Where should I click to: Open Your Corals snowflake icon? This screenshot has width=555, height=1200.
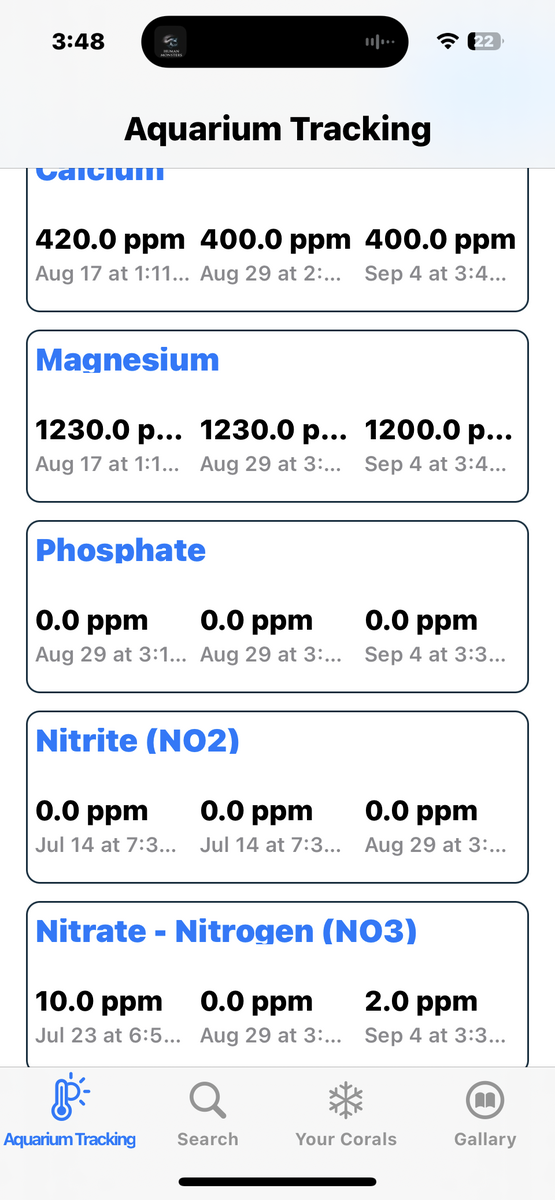[346, 1101]
